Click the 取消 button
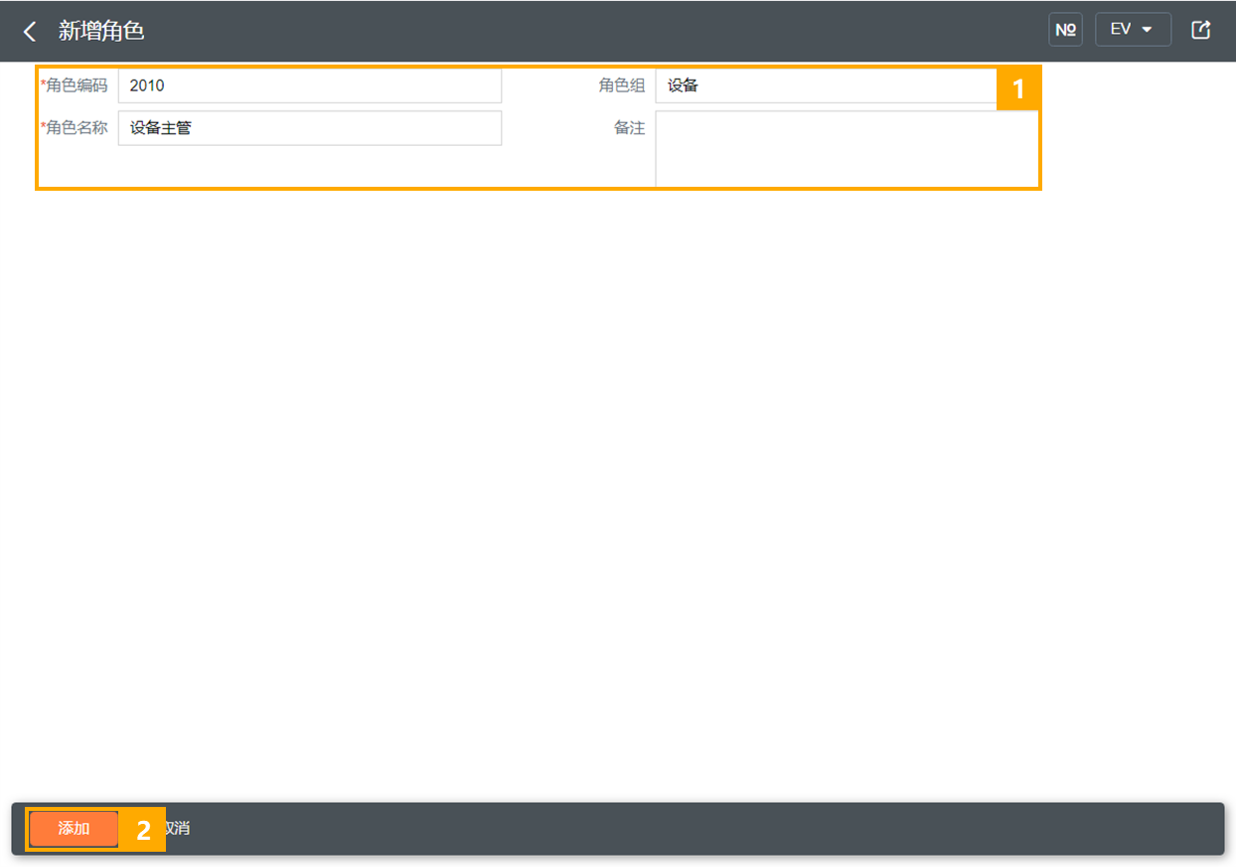 pyautogui.click(x=176, y=829)
